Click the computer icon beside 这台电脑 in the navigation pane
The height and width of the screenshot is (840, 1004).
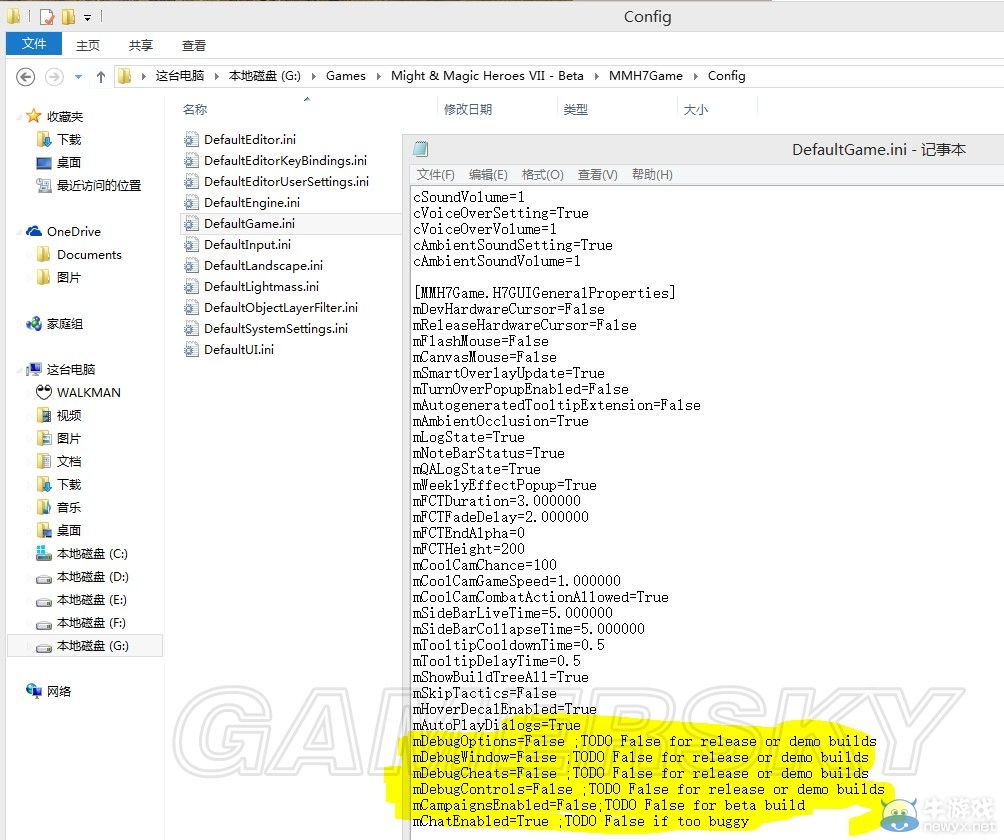[x=34, y=369]
